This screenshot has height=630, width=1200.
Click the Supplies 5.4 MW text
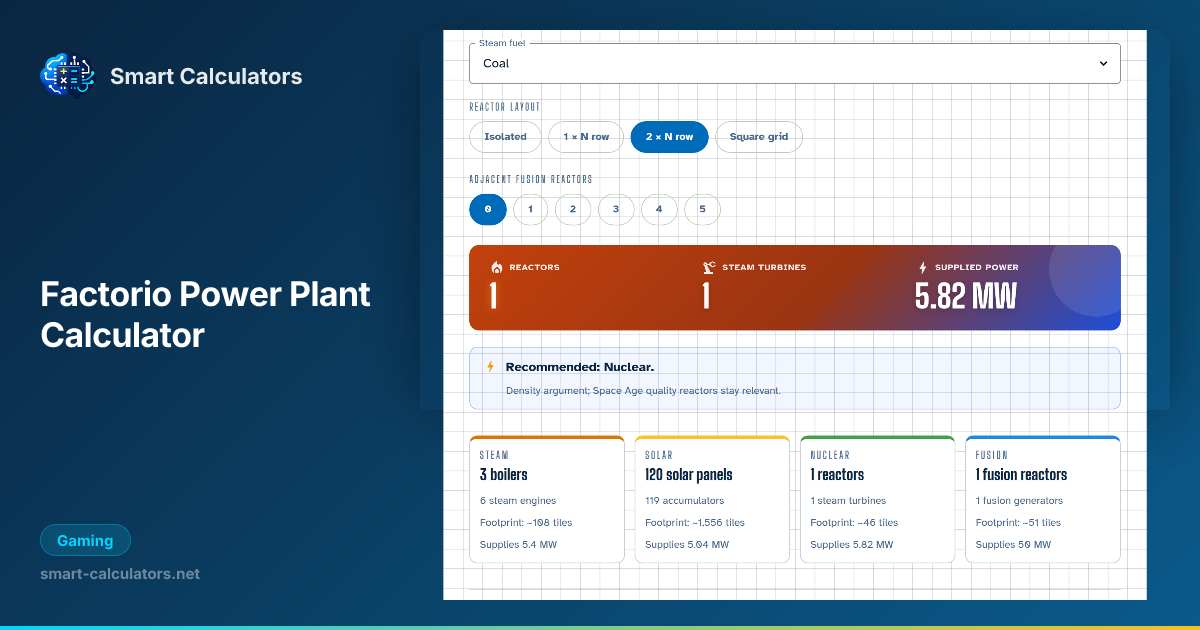(x=517, y=544)
